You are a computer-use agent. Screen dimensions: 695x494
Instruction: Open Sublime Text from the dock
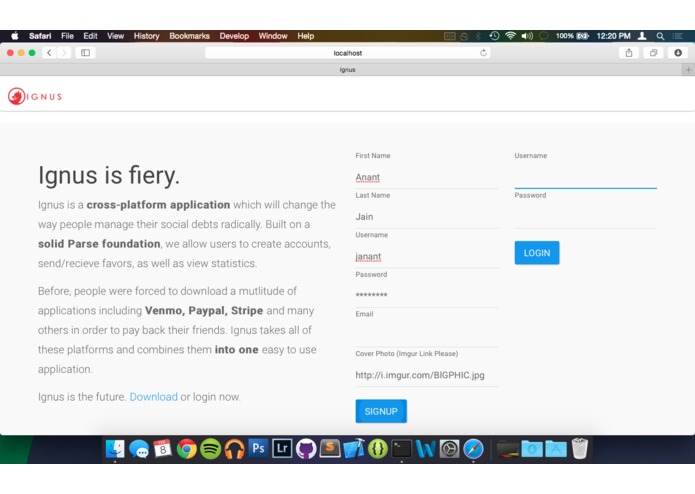(330, 448)
